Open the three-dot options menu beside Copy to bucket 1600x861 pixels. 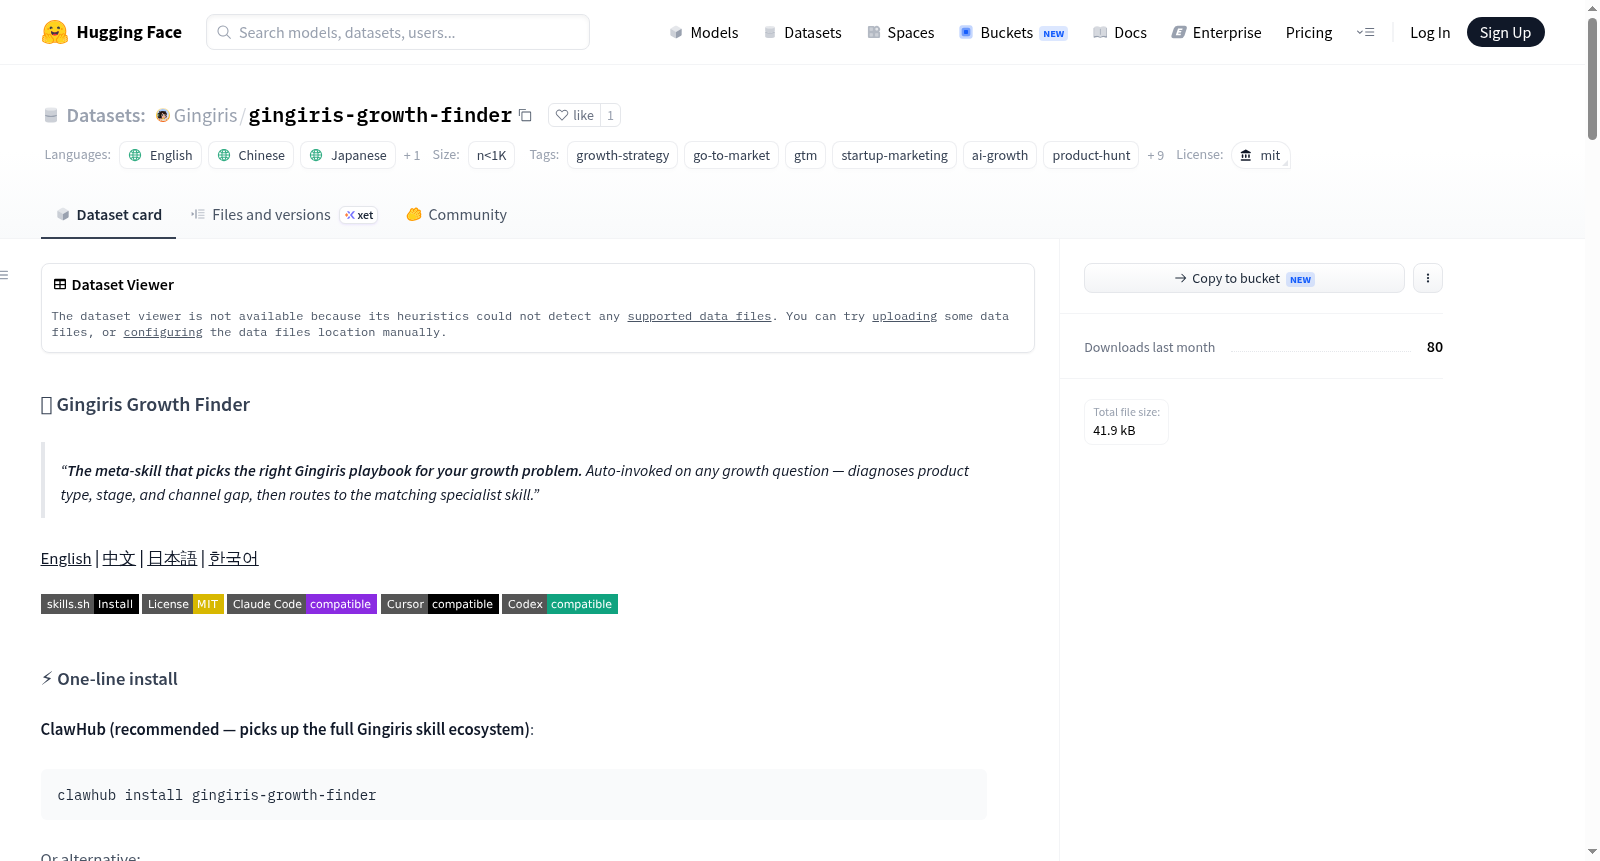pos(1427,278)
